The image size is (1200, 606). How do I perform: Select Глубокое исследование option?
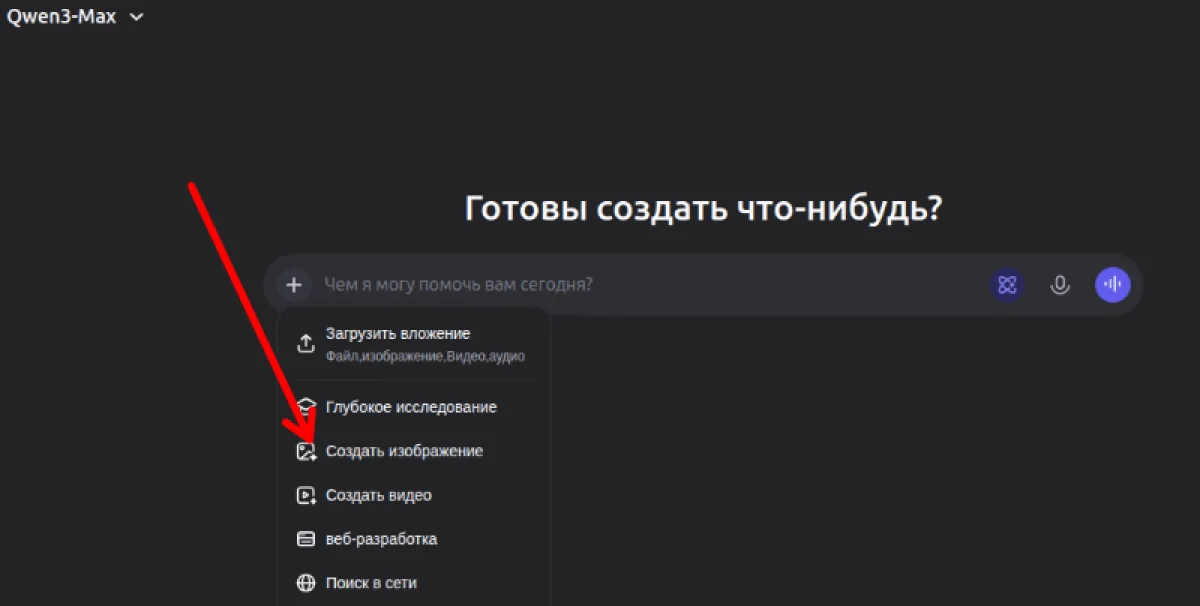[410, 406]
